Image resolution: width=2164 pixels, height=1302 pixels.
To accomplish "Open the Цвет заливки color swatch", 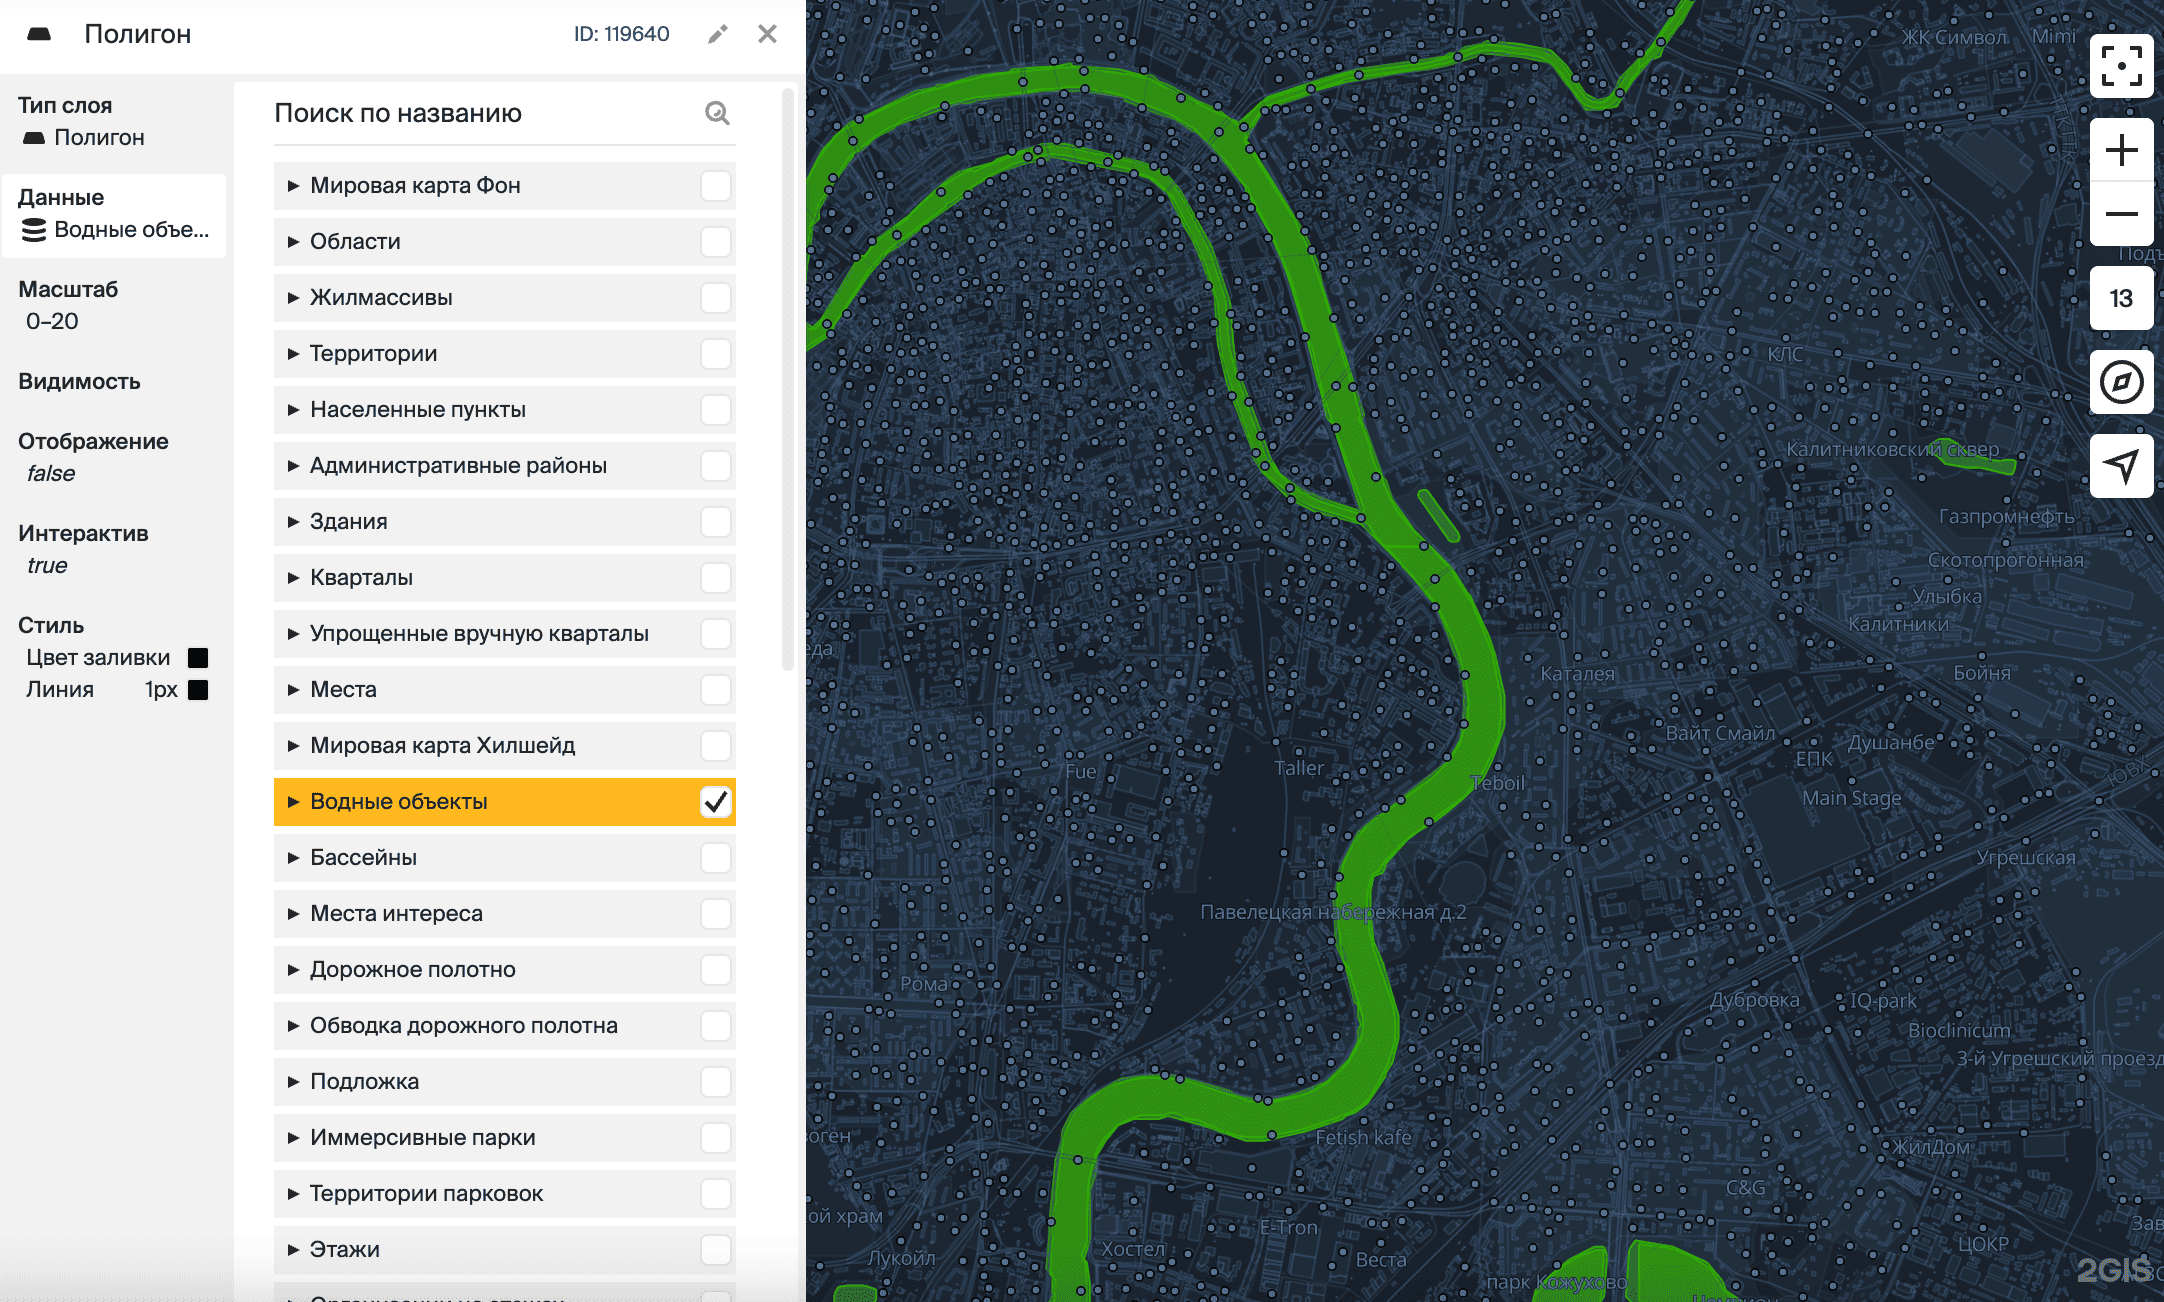I will 198,658.
